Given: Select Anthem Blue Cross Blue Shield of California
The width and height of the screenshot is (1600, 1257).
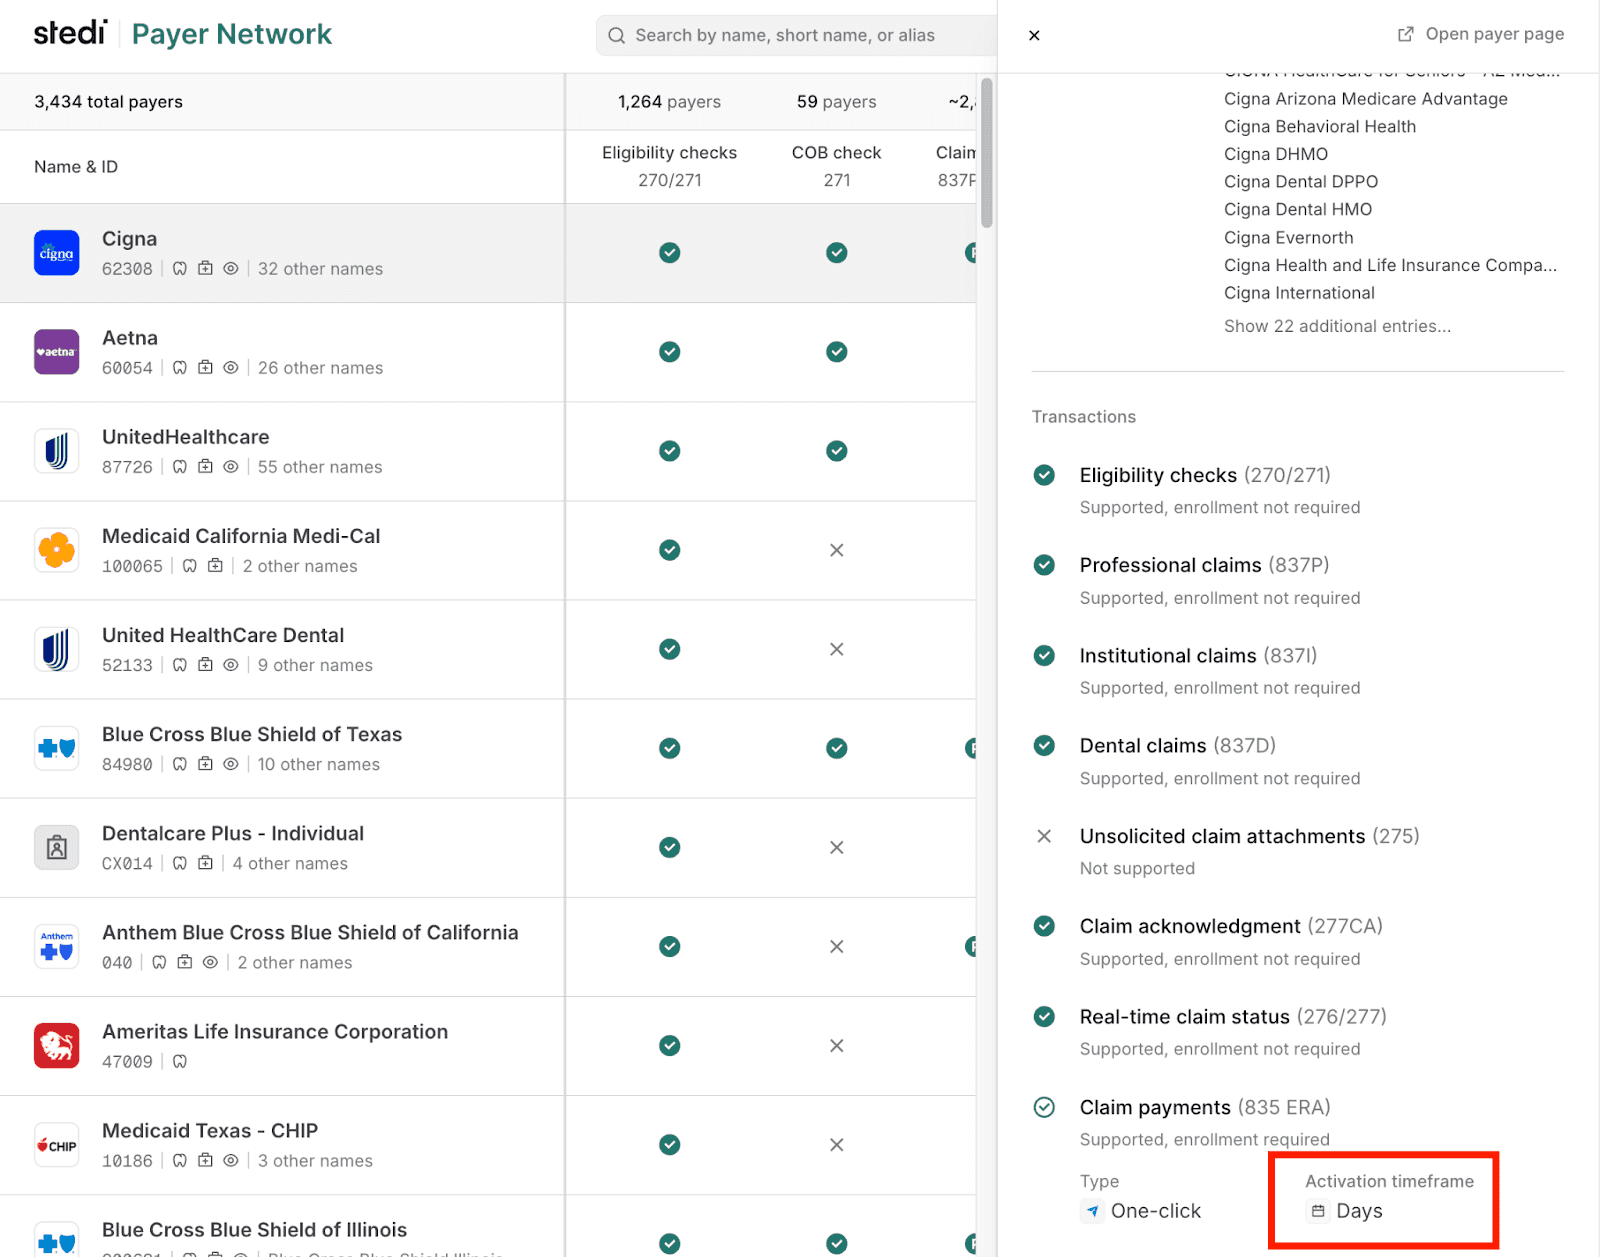Looking at the screenshot, I should 310,932.
